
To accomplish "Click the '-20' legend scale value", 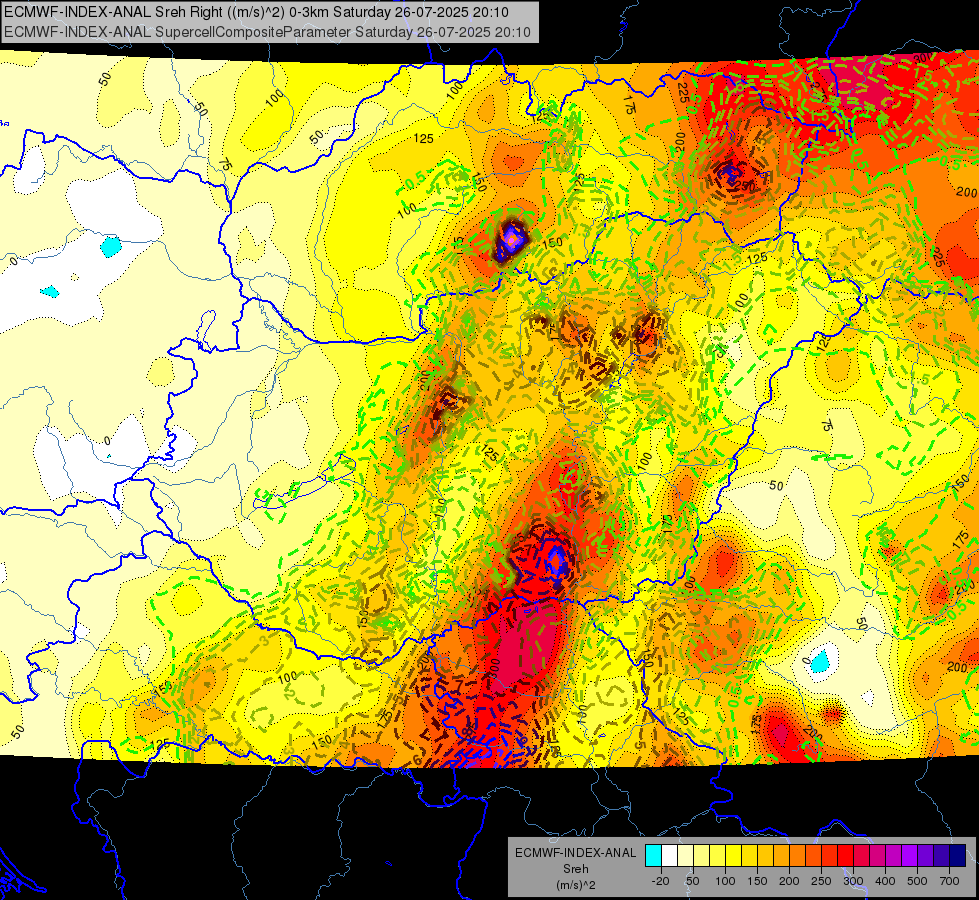I will [x=661, y=881].
